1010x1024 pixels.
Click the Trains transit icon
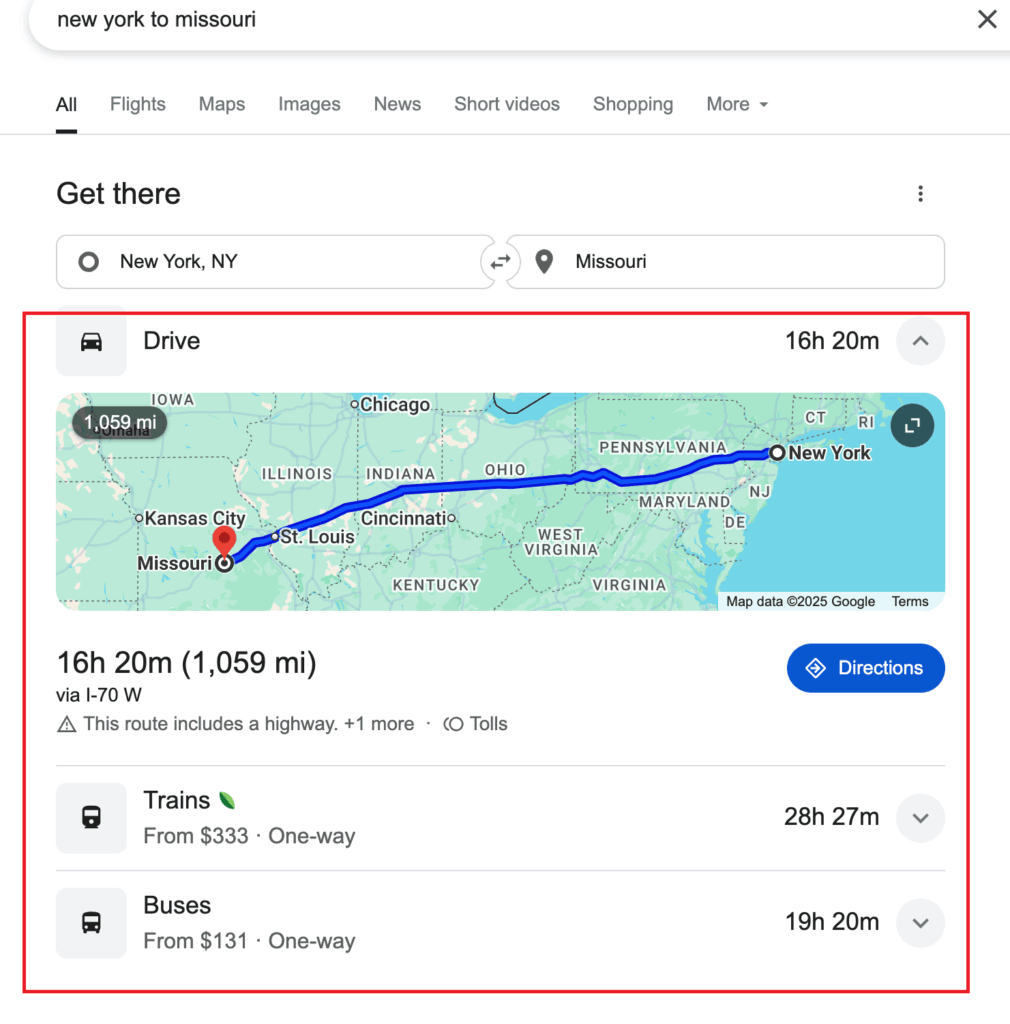91,818
